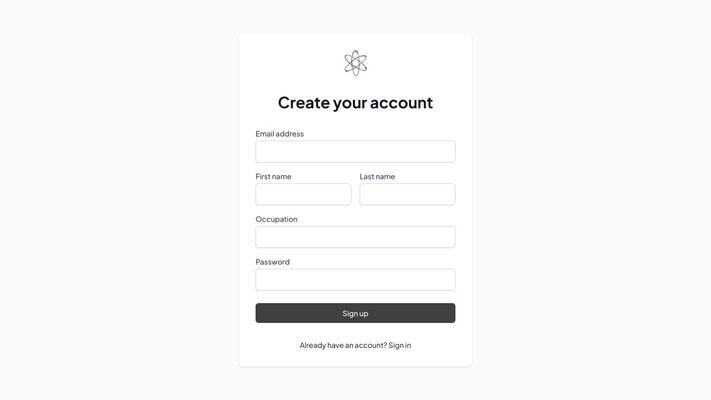
Task: Click the First name label
Action: (x=273, y=176)
